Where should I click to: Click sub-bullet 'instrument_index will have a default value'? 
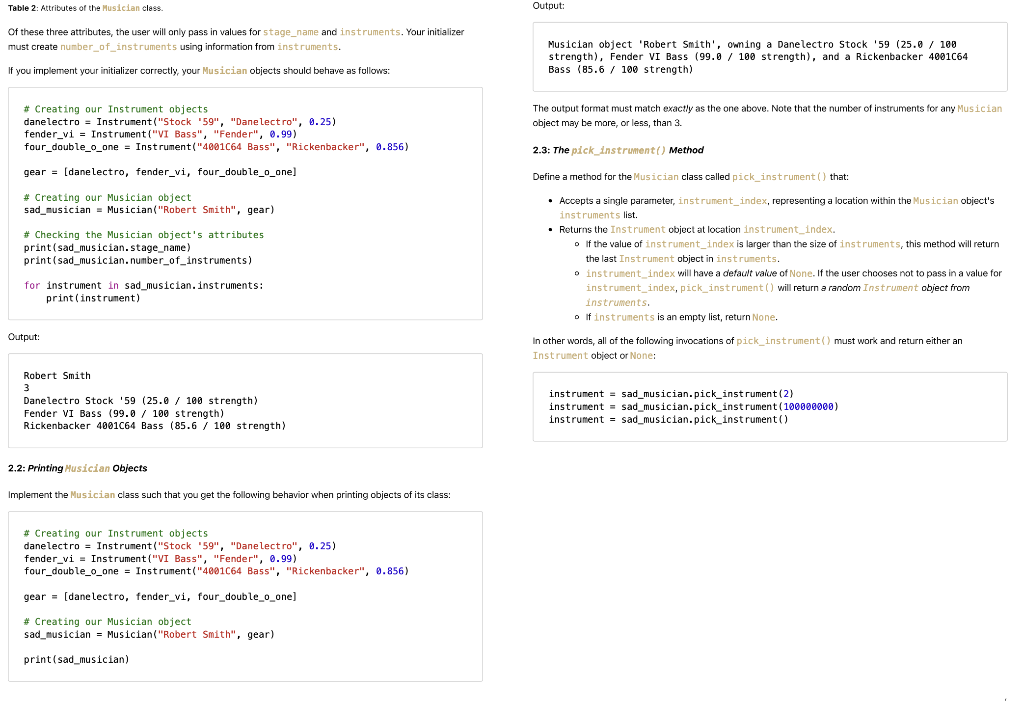(x=793, y=288)
